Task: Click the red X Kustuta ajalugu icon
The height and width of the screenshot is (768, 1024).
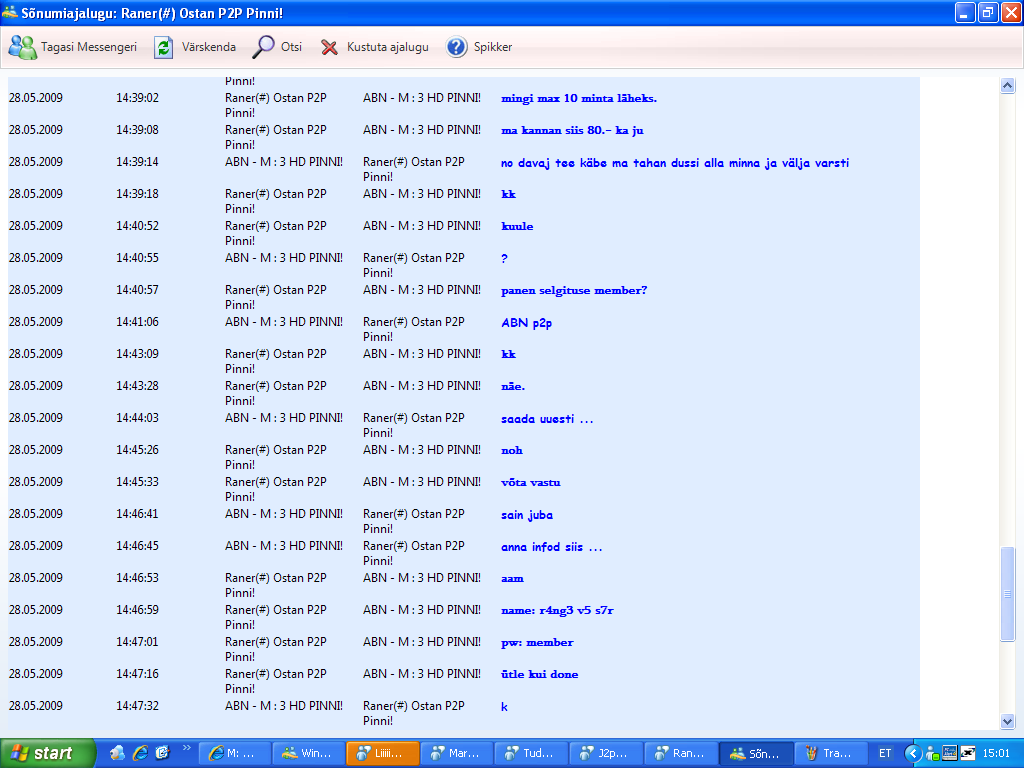Action: (329, 47)
